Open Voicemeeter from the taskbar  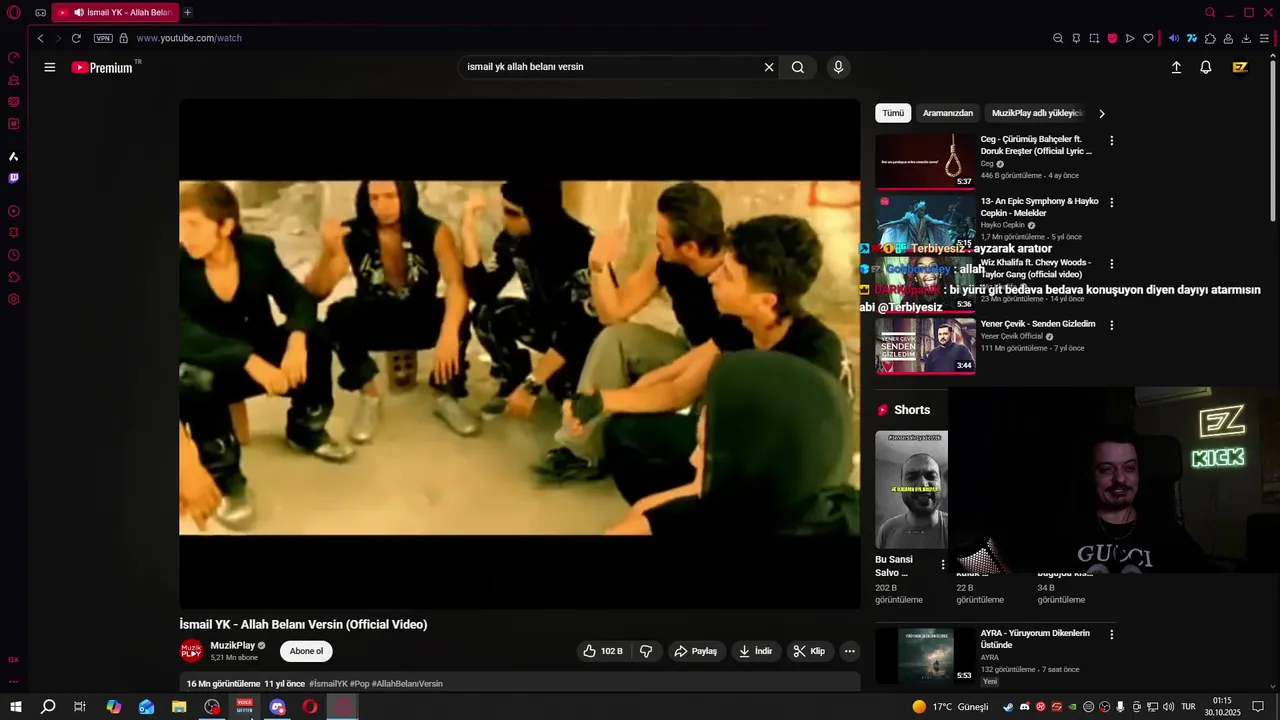[x=245, y=707]
